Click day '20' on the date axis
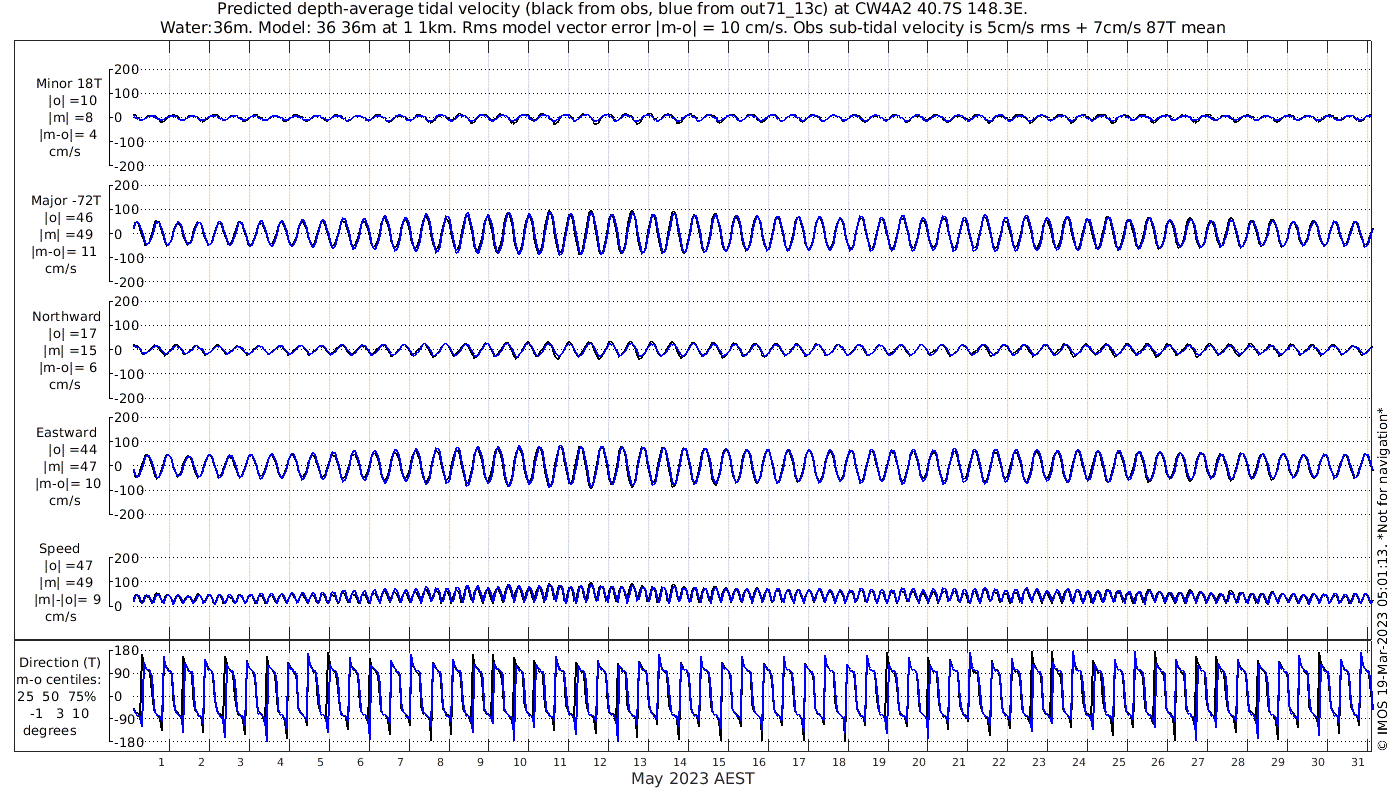This screenshot has width=1400, height=800. (919, 761)
